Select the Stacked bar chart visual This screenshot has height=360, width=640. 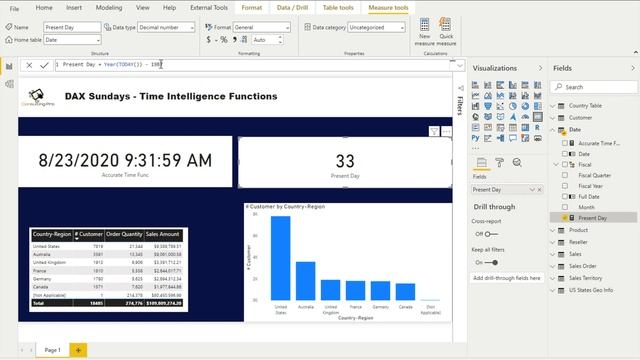point(476,85)
